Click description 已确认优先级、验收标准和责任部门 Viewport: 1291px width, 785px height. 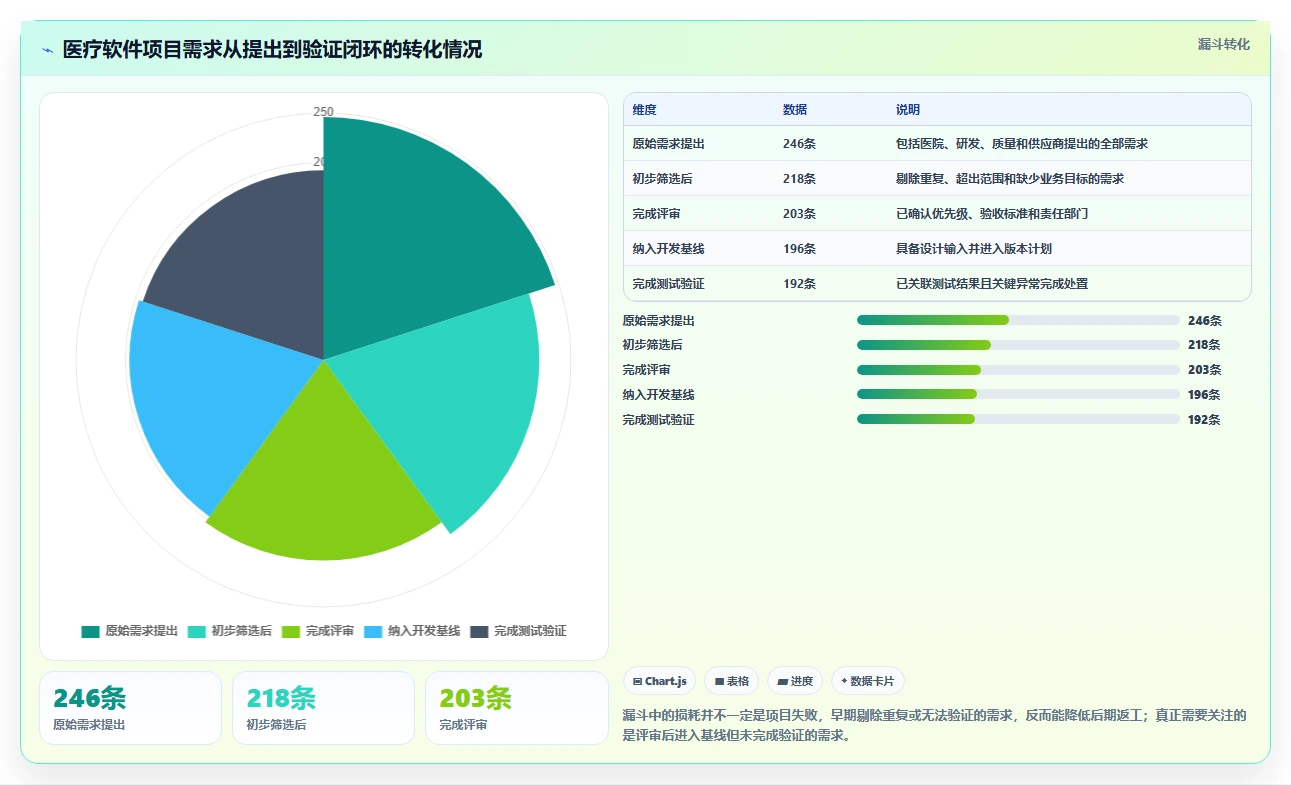click(992, 214)
